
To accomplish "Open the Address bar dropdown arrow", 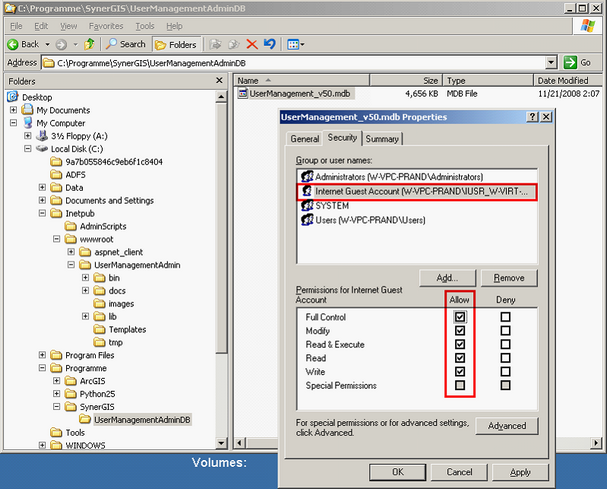I will pos(551,62).
